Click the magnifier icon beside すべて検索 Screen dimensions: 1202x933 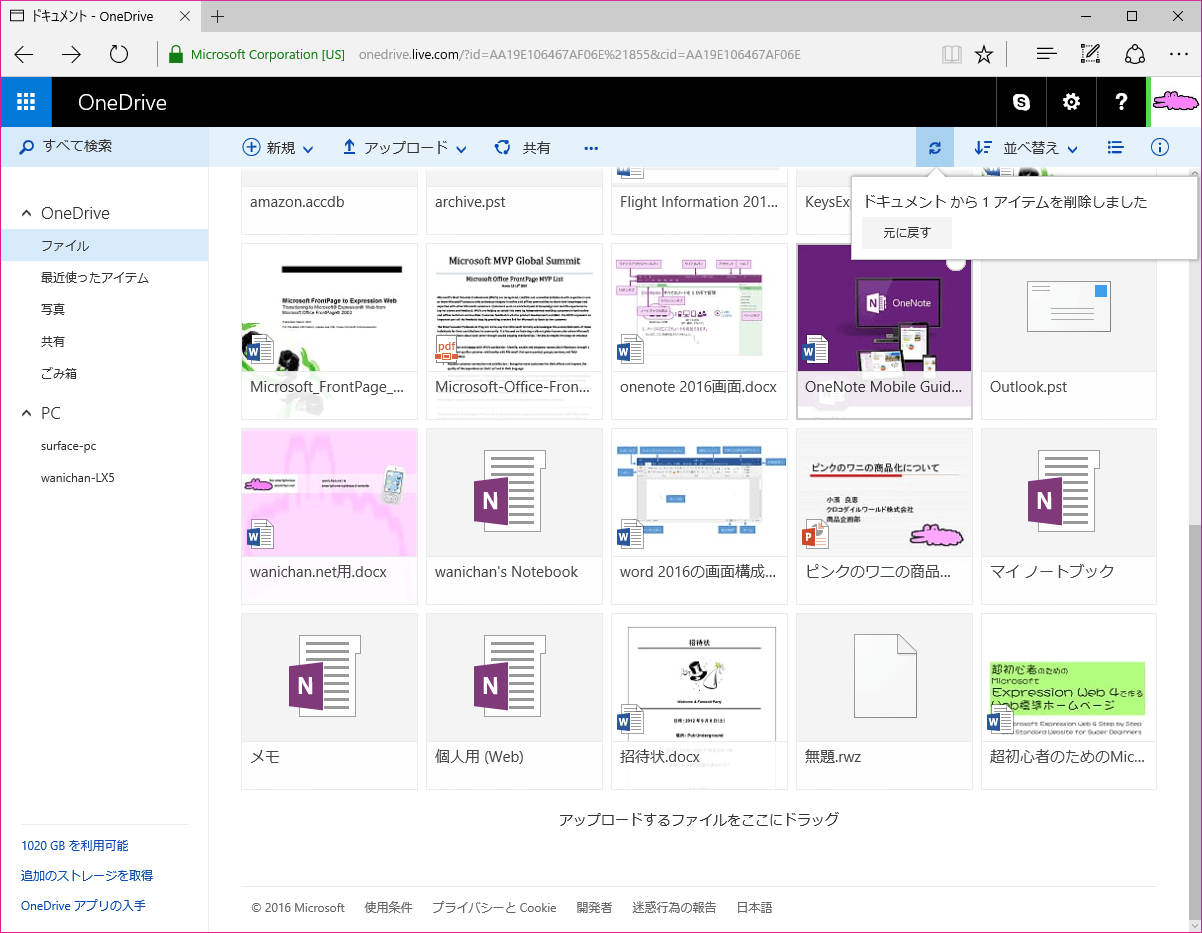(x=28, y=146)
